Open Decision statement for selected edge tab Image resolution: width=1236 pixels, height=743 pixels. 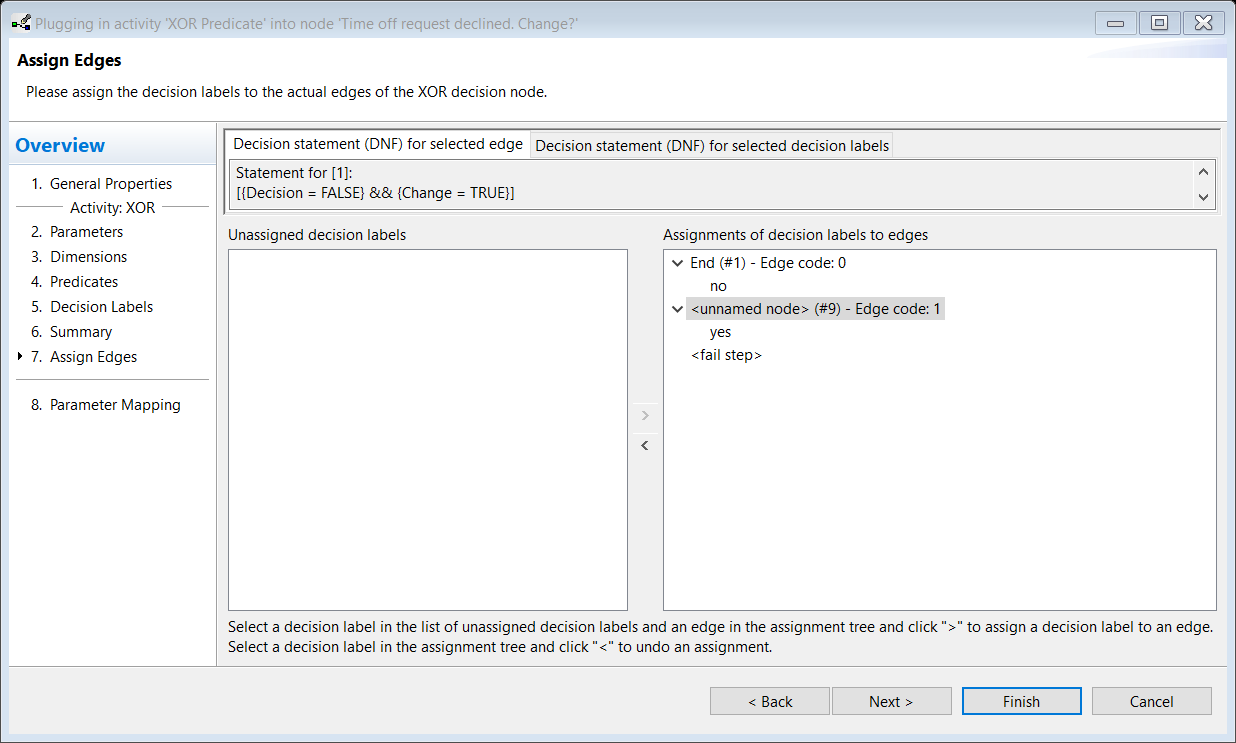377,144
